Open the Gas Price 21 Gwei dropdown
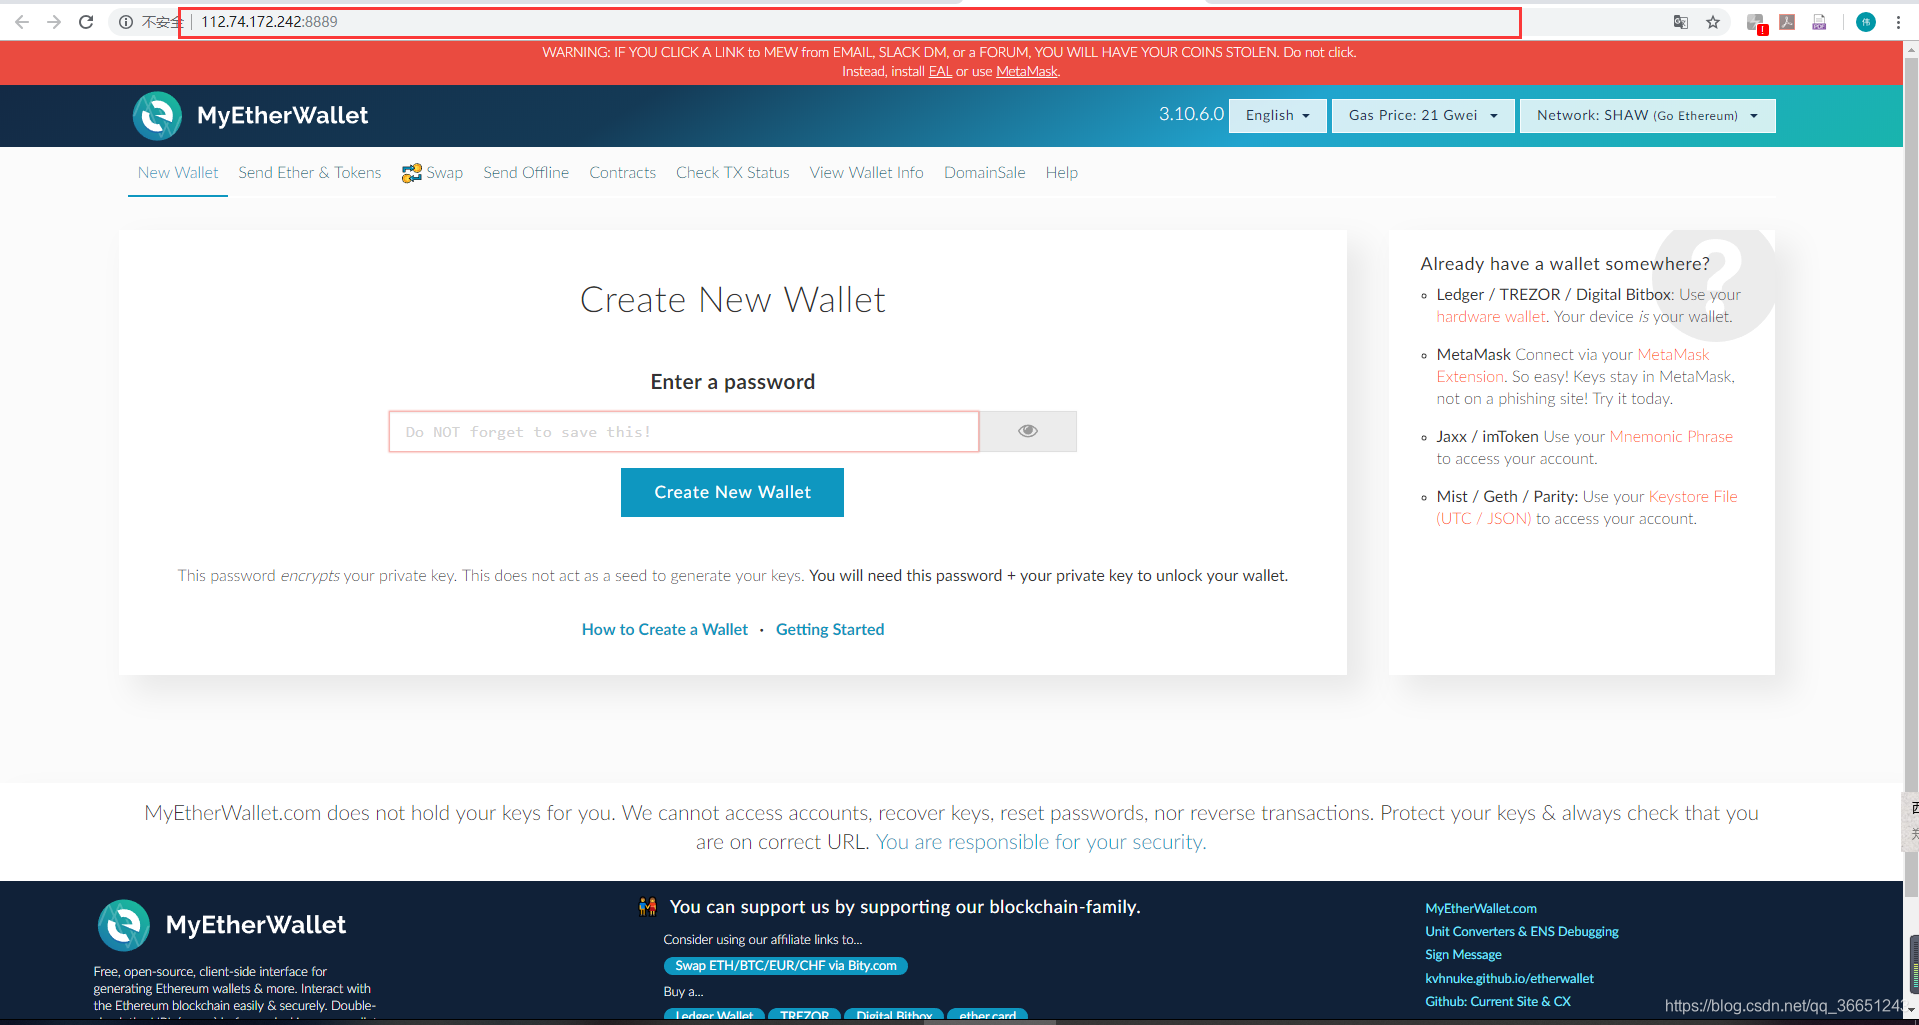Screen dimensions: 1919x1025 (x=1424, y=116)
